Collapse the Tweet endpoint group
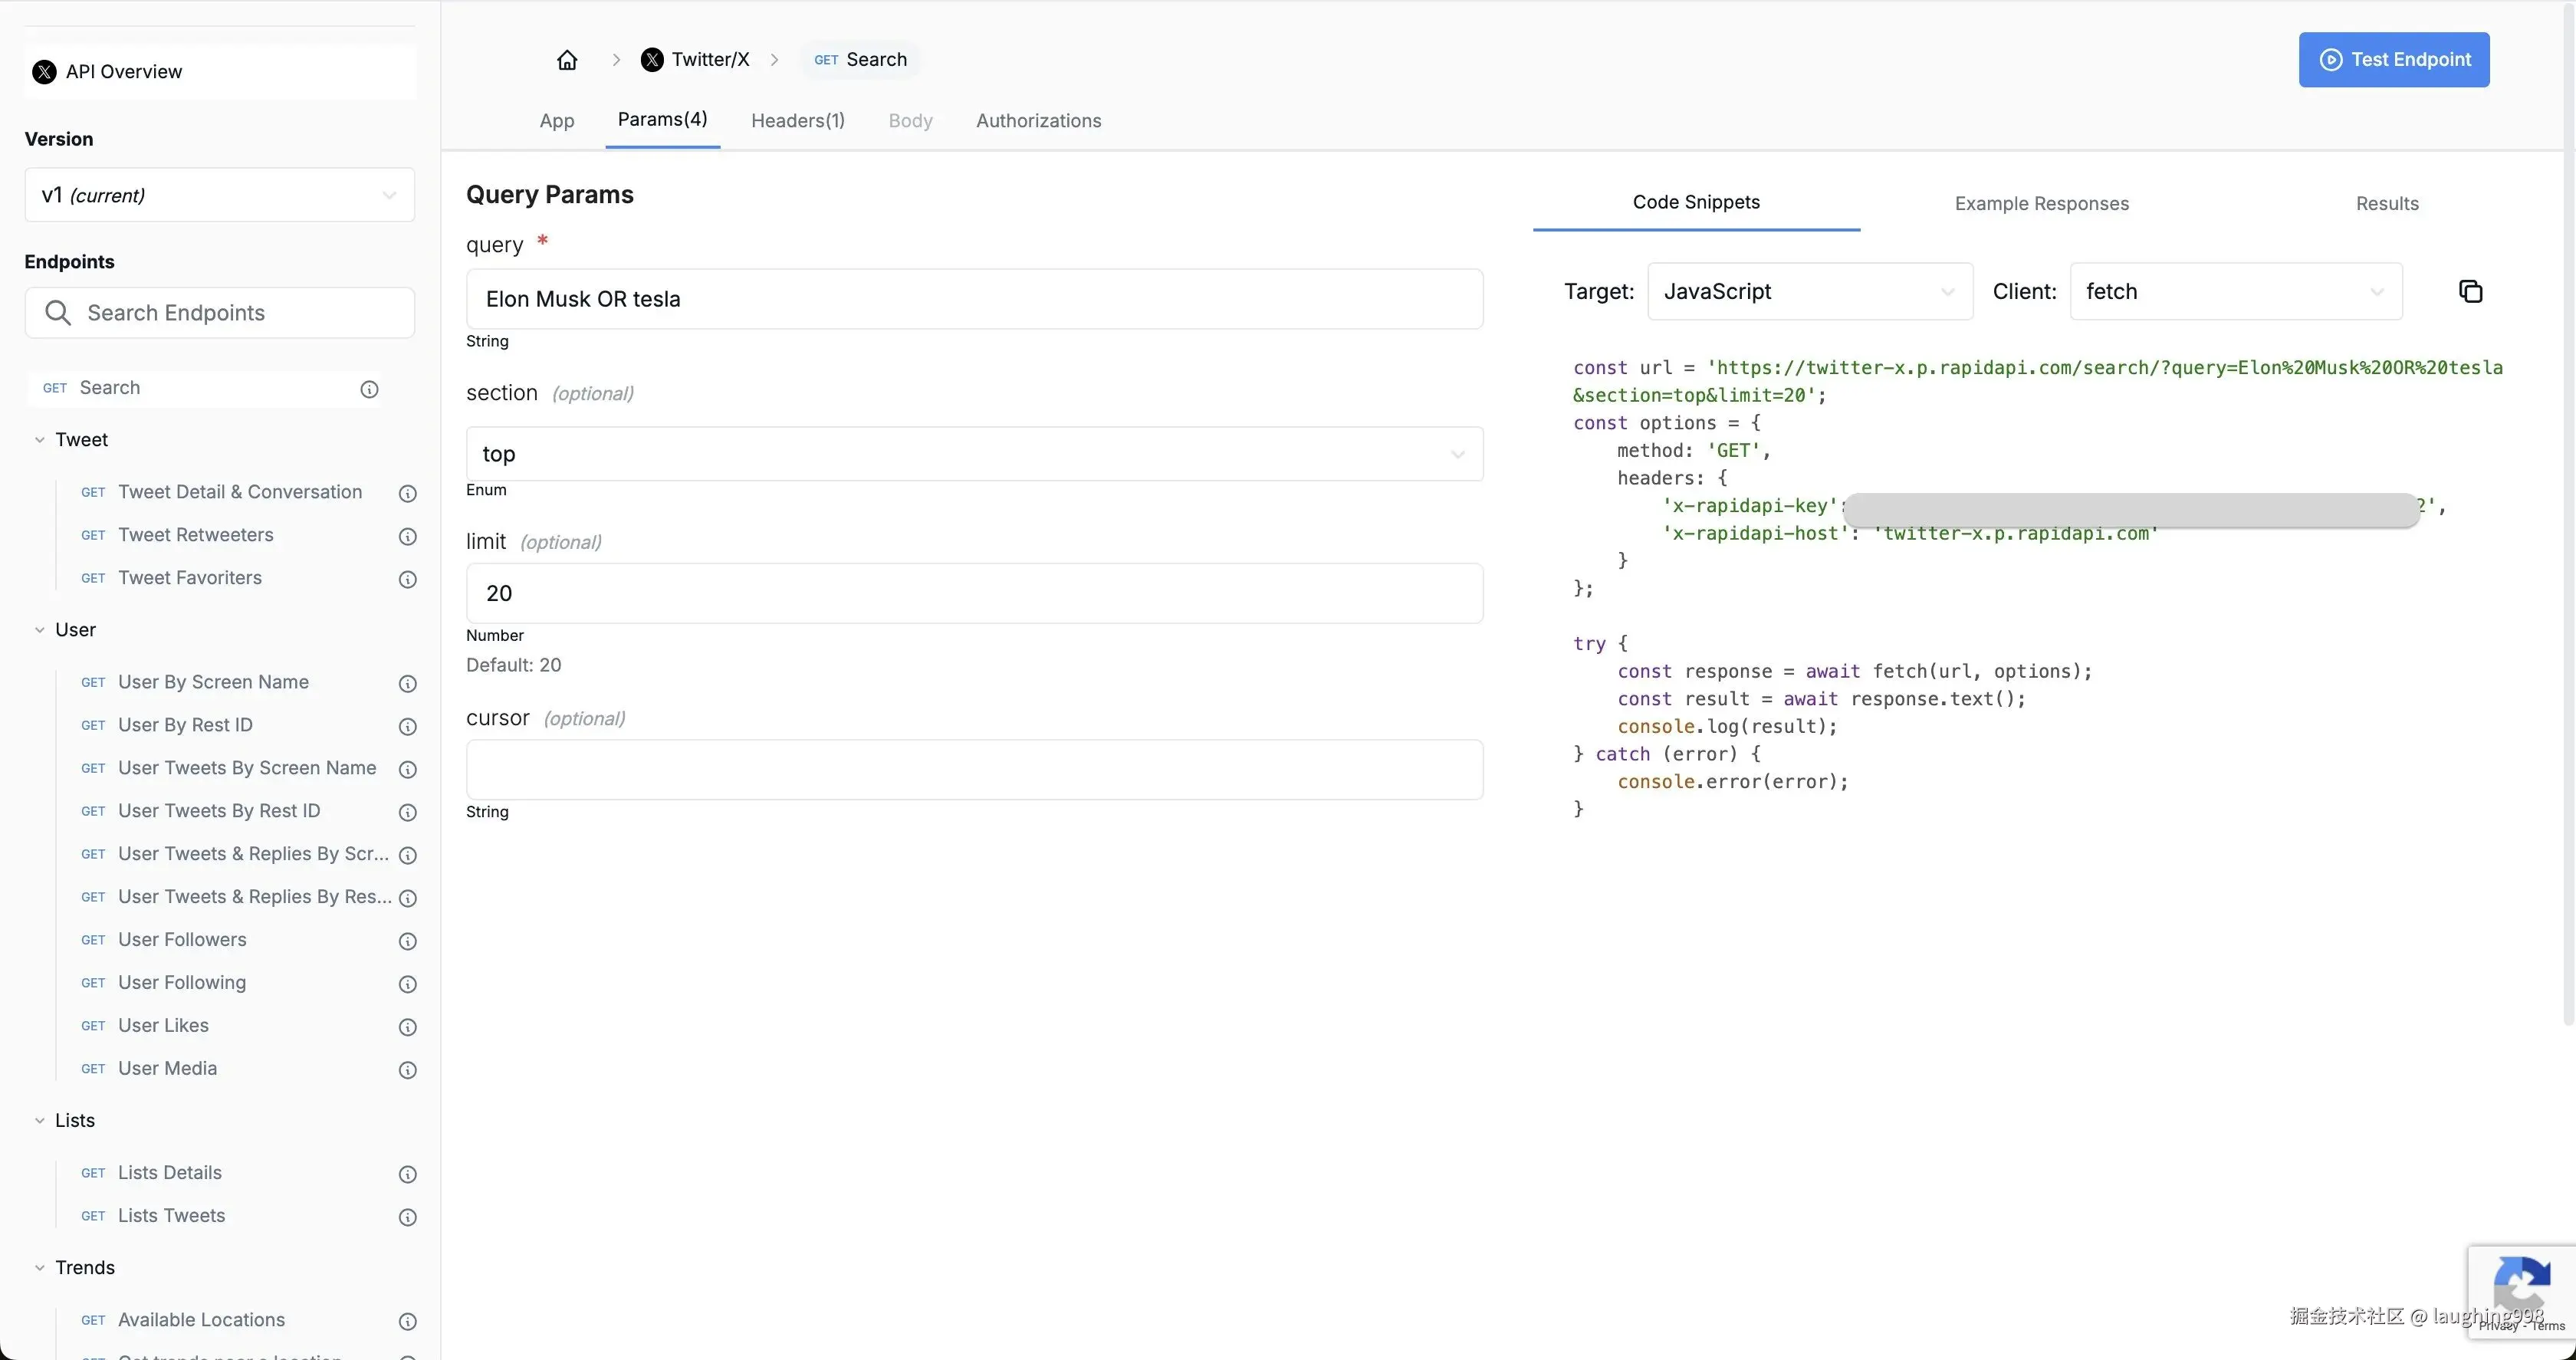The width and height of the screenshot is (2576, 1360). pos(40,440)
